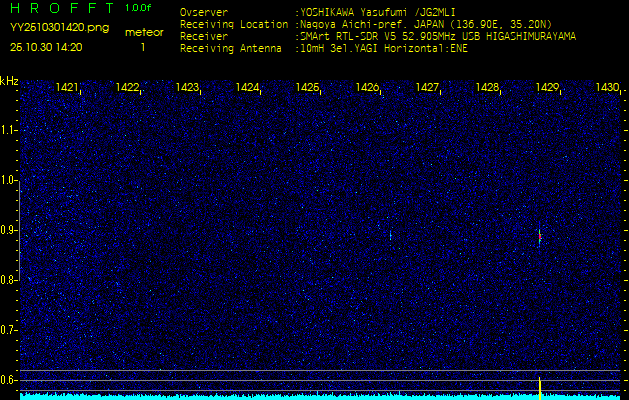Click the Receiving Location label

click(x=234, y=24)
